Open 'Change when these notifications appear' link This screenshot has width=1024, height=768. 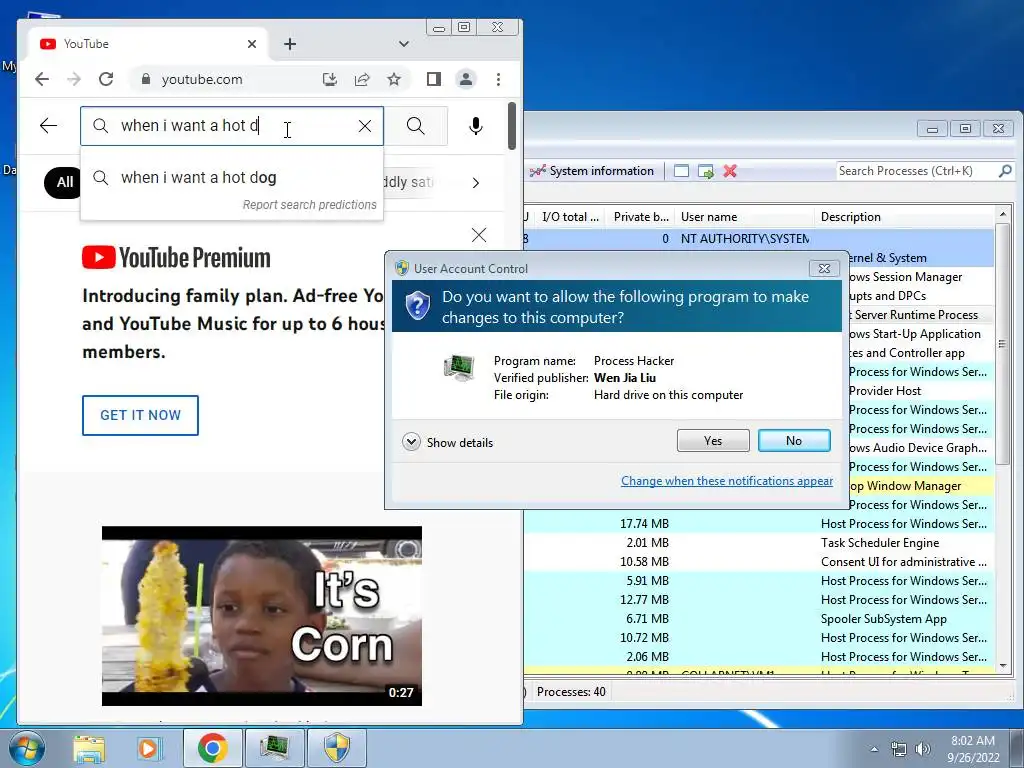pos(727,481)
